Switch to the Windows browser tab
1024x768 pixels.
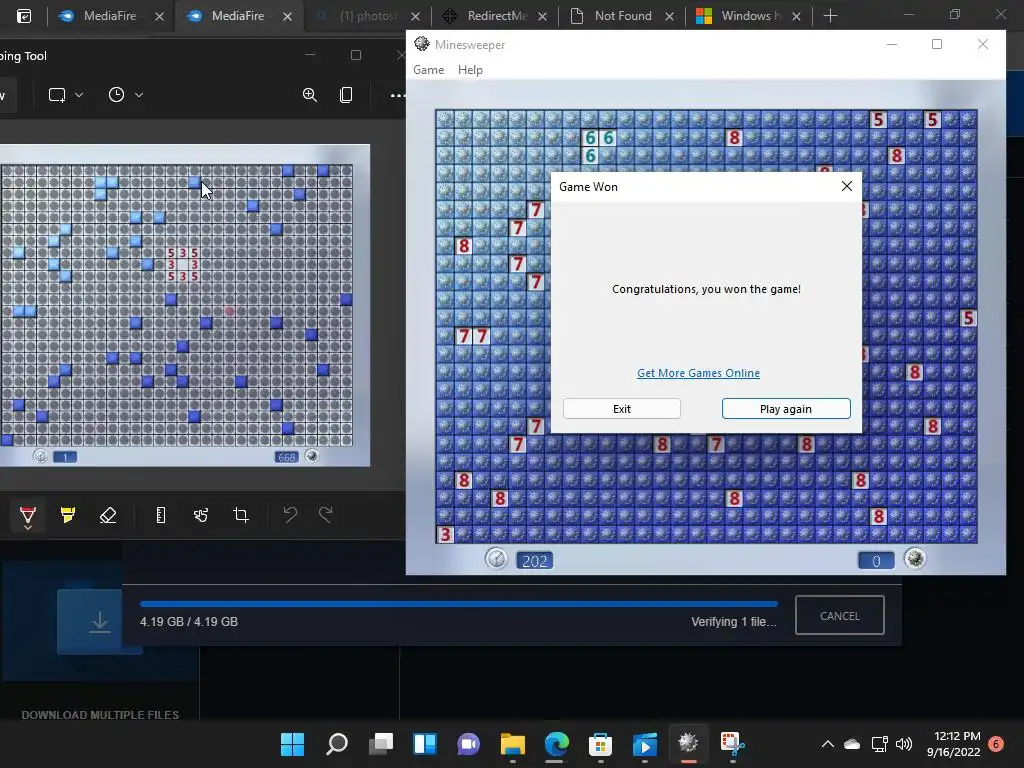[x=750, y=16]
